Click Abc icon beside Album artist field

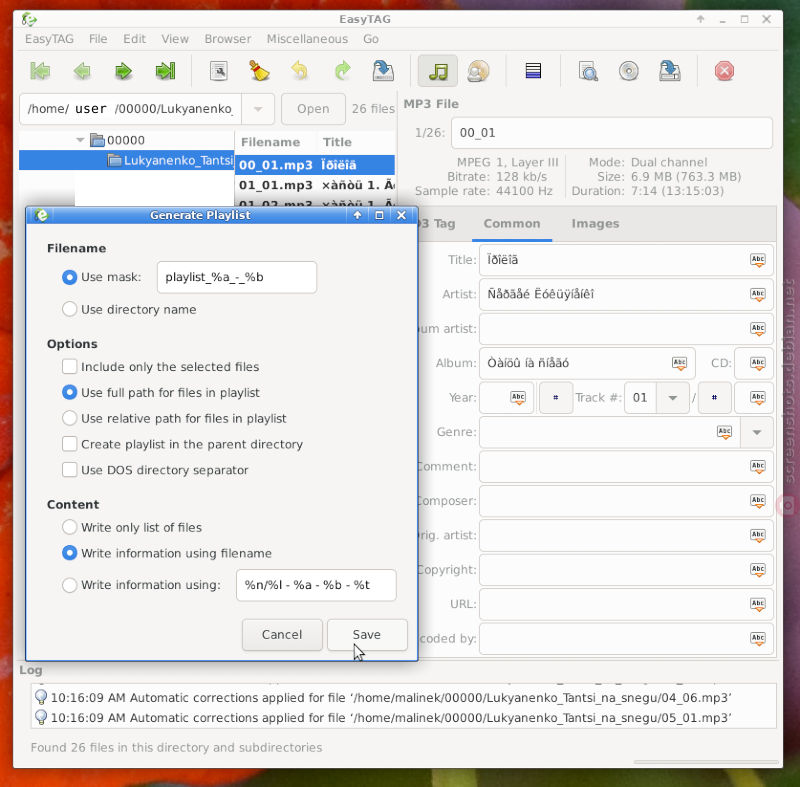pyautogui.click(x=758, y=328)
